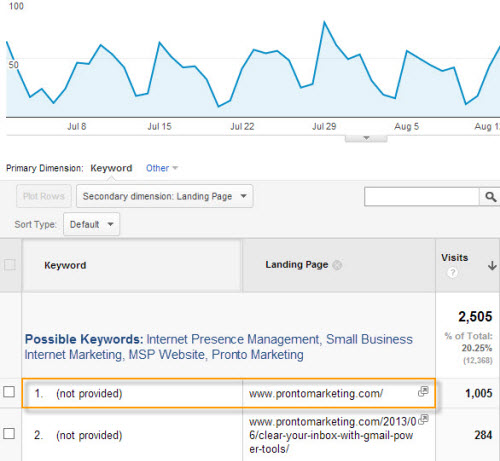Click the 1,005 visits value
500x461 pixels.
tap(479, 393)
